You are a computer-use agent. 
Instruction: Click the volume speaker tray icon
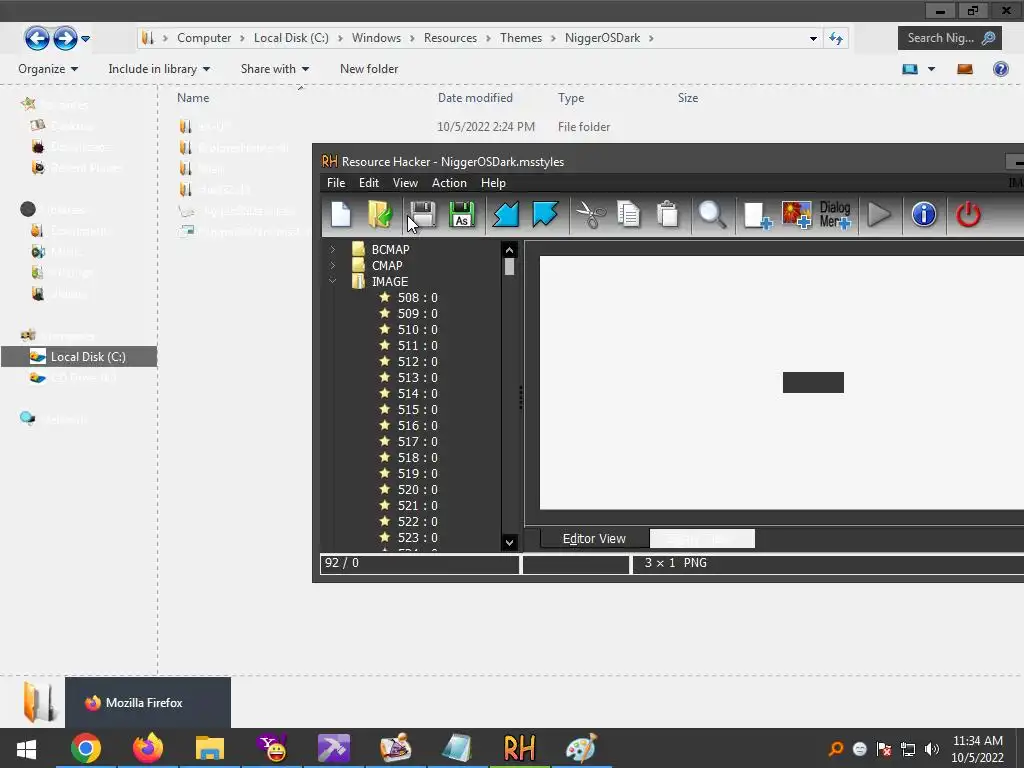pyautogui.click(x=932, y=749)
